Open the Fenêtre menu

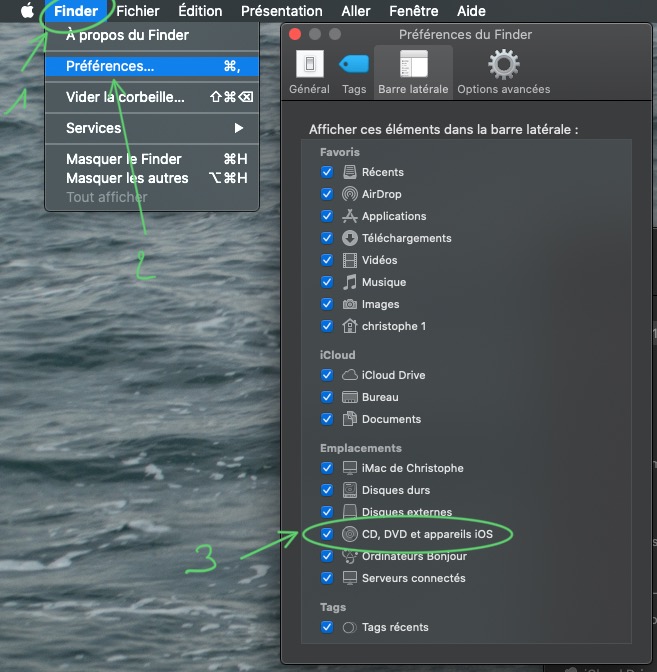pos(414,11)
